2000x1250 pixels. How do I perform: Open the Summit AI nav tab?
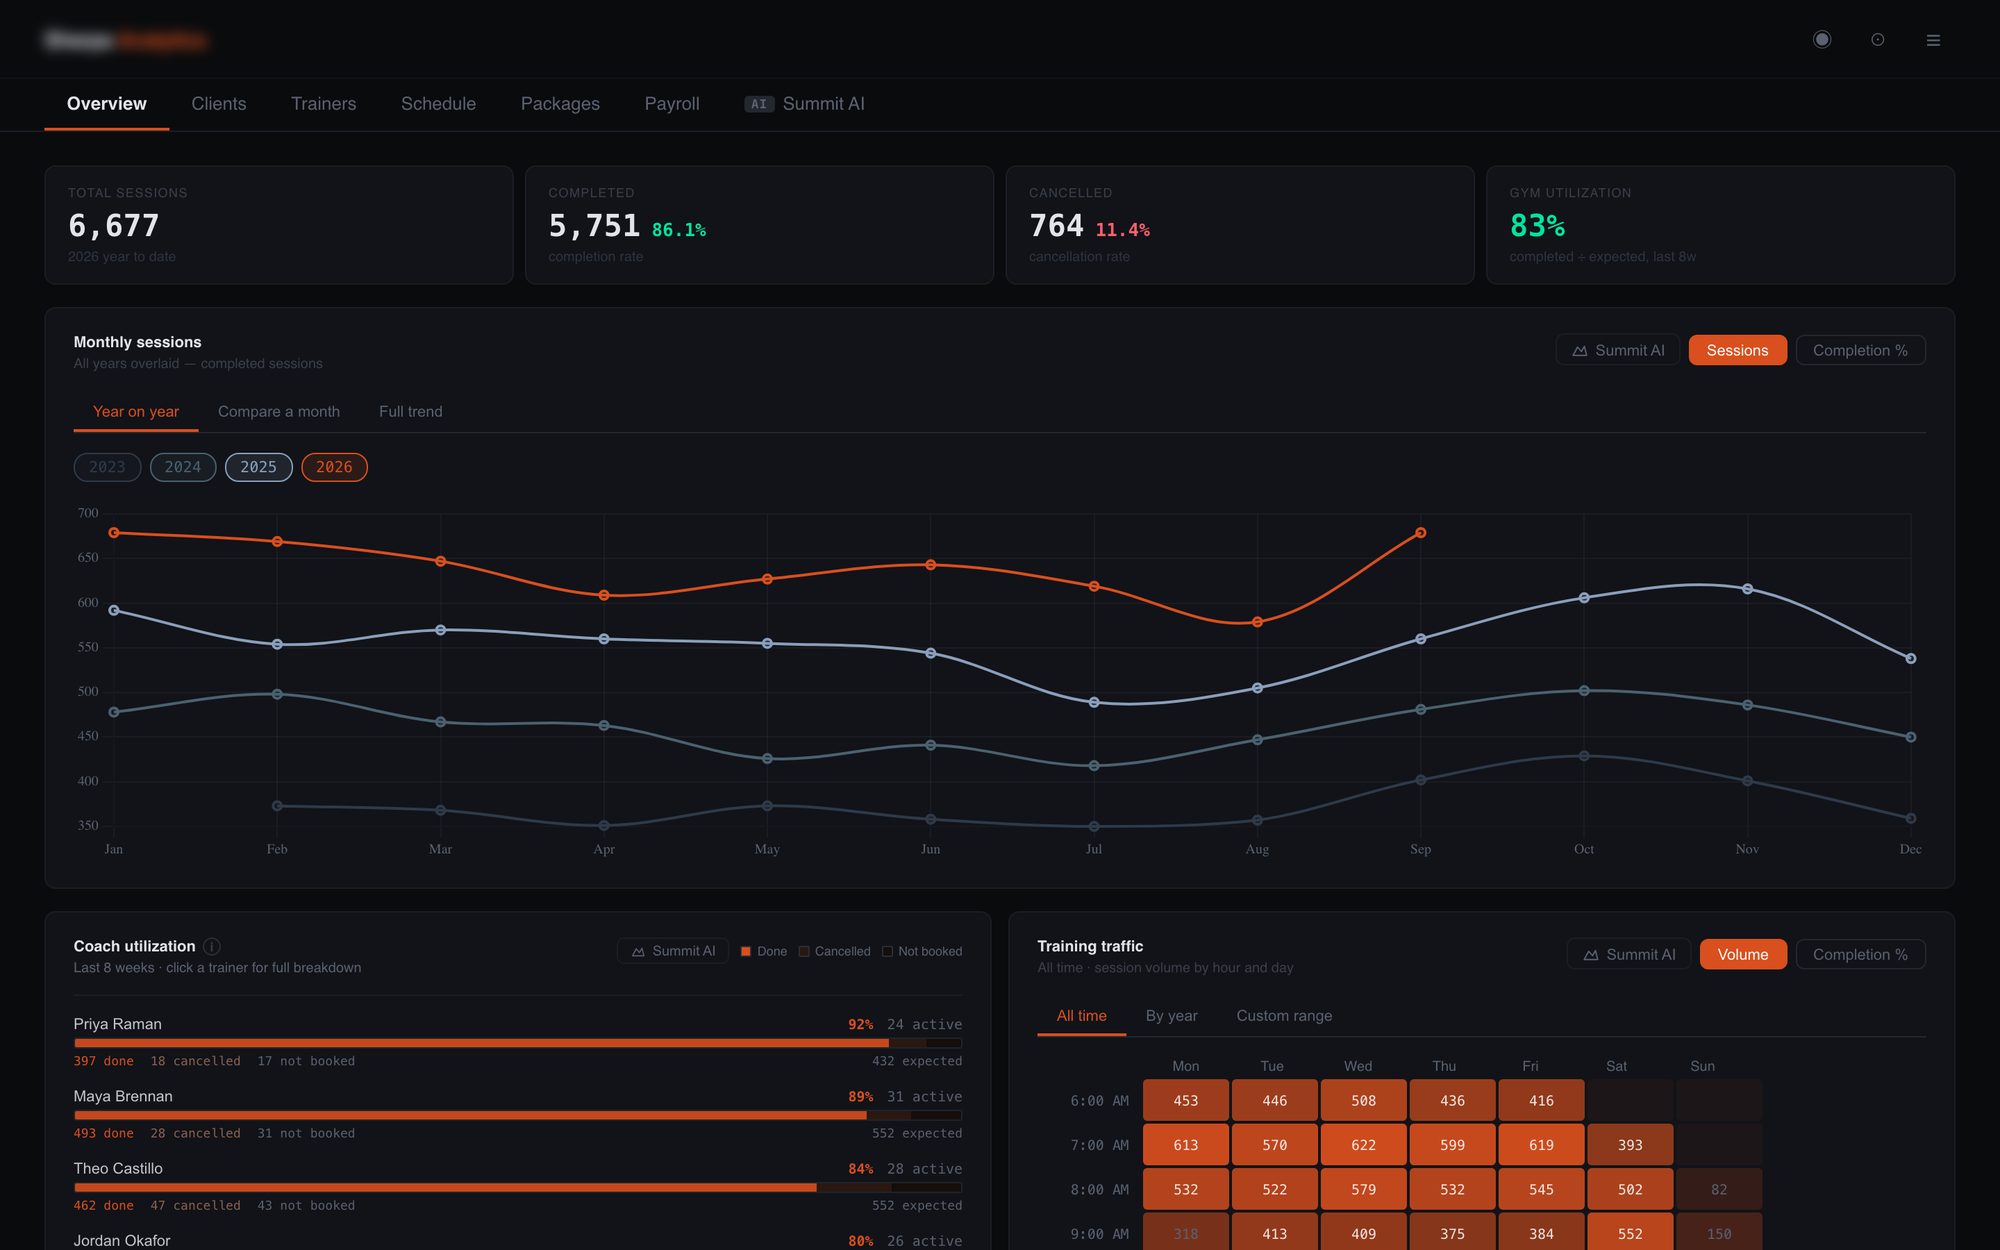pos(805,104)
